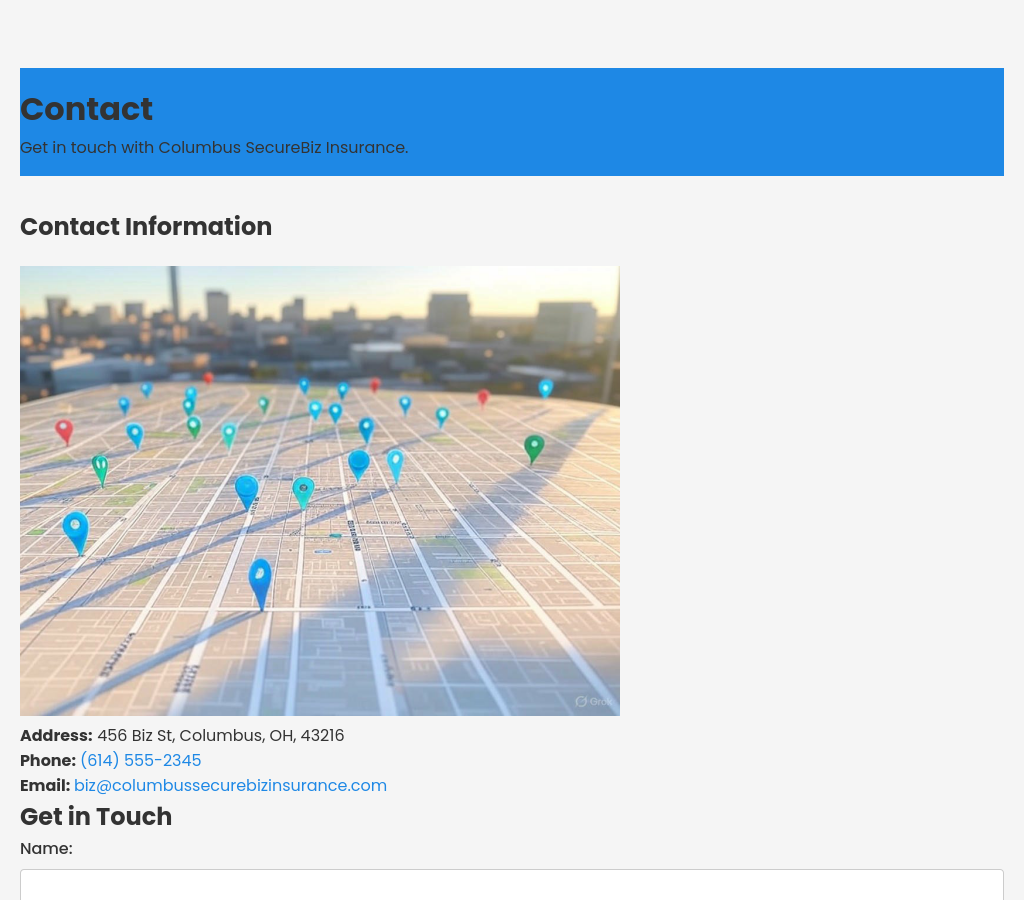
Task: Click the dark green pin on map's right side
Action: tap(534, 447)
